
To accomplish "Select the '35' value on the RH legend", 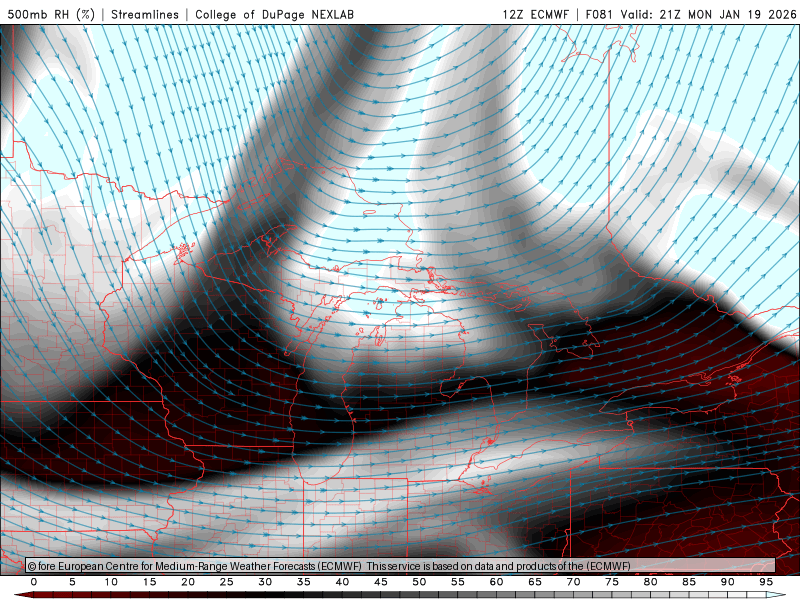I will 304,582.
